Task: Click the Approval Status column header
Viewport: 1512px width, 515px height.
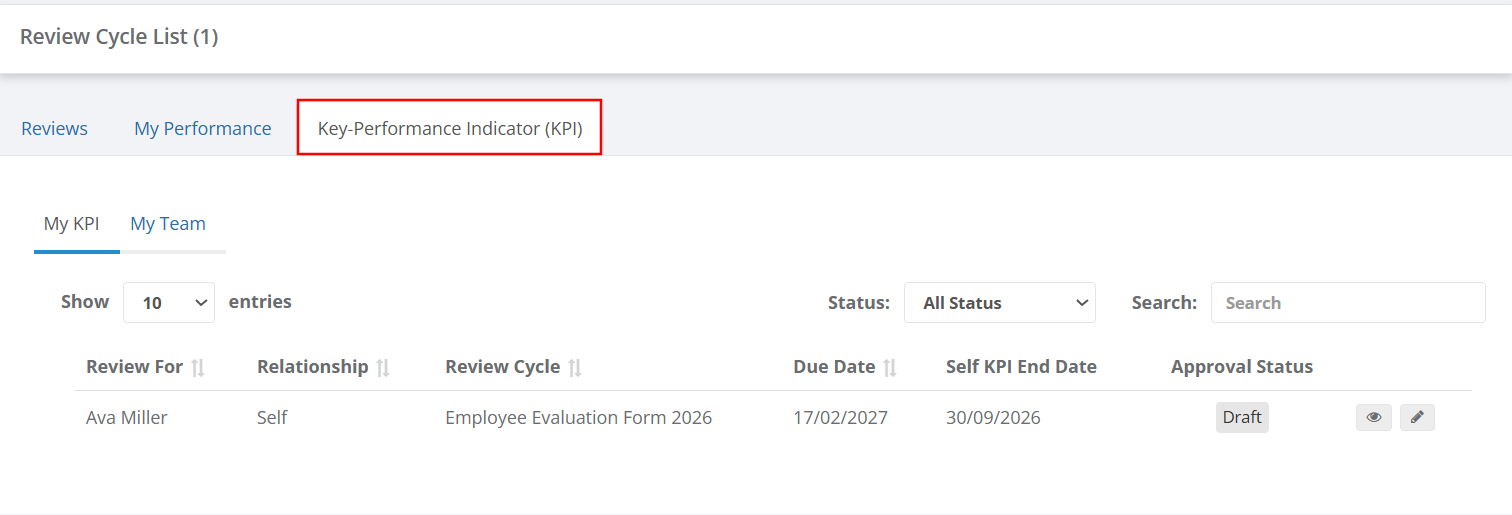Action: pyautogui.click(x=1242, y=366)
